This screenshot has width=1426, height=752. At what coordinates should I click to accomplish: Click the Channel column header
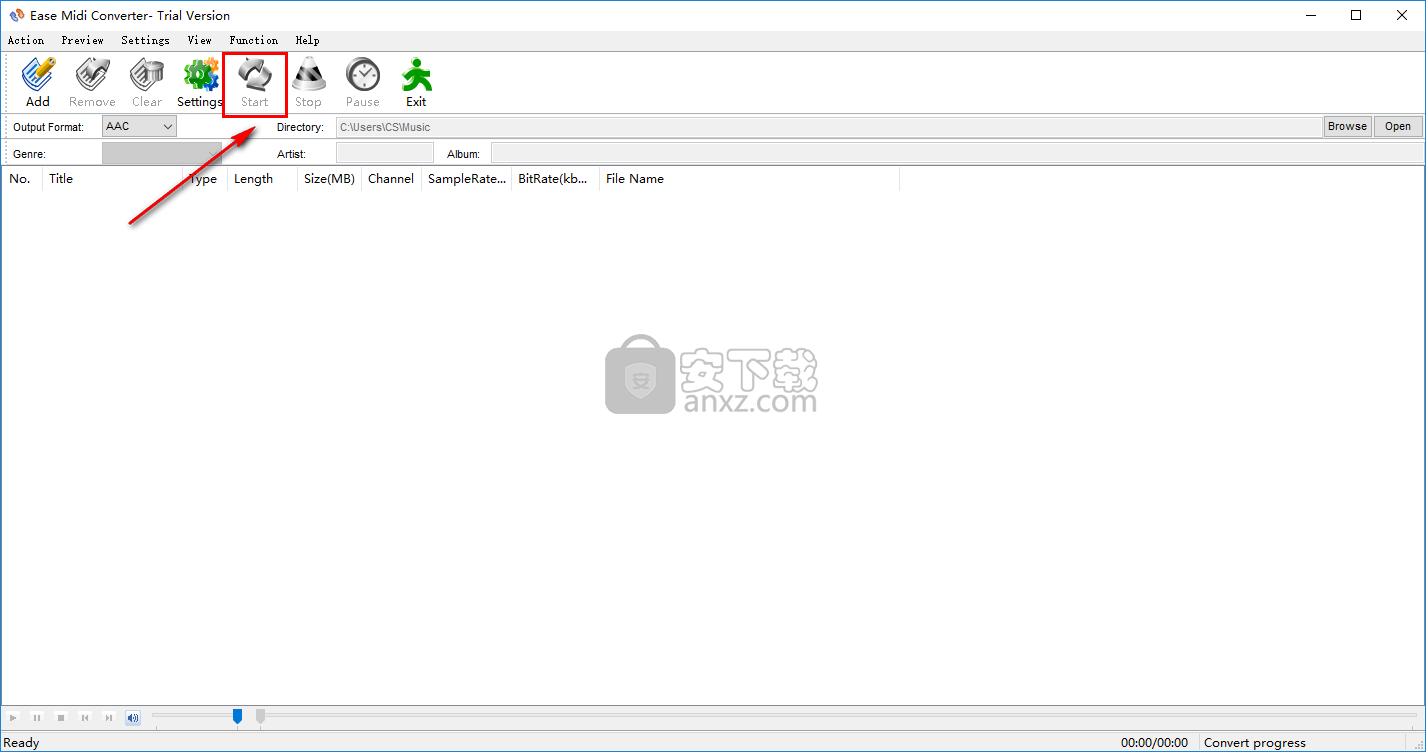(391, 179)
